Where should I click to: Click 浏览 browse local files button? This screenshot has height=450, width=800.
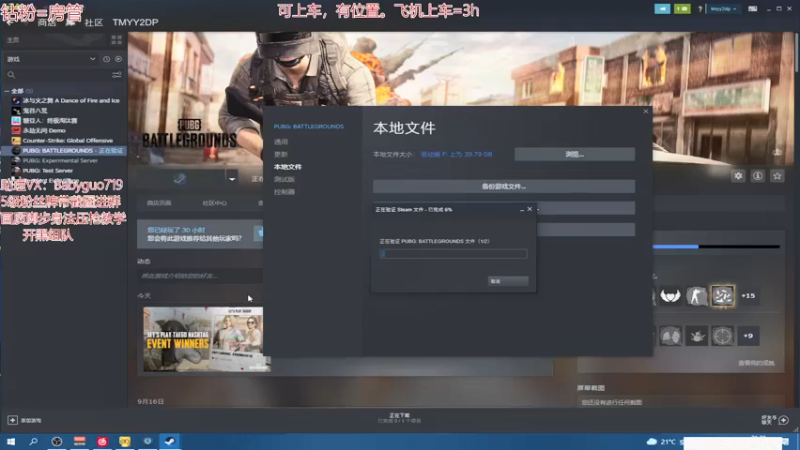click(574, 154)
